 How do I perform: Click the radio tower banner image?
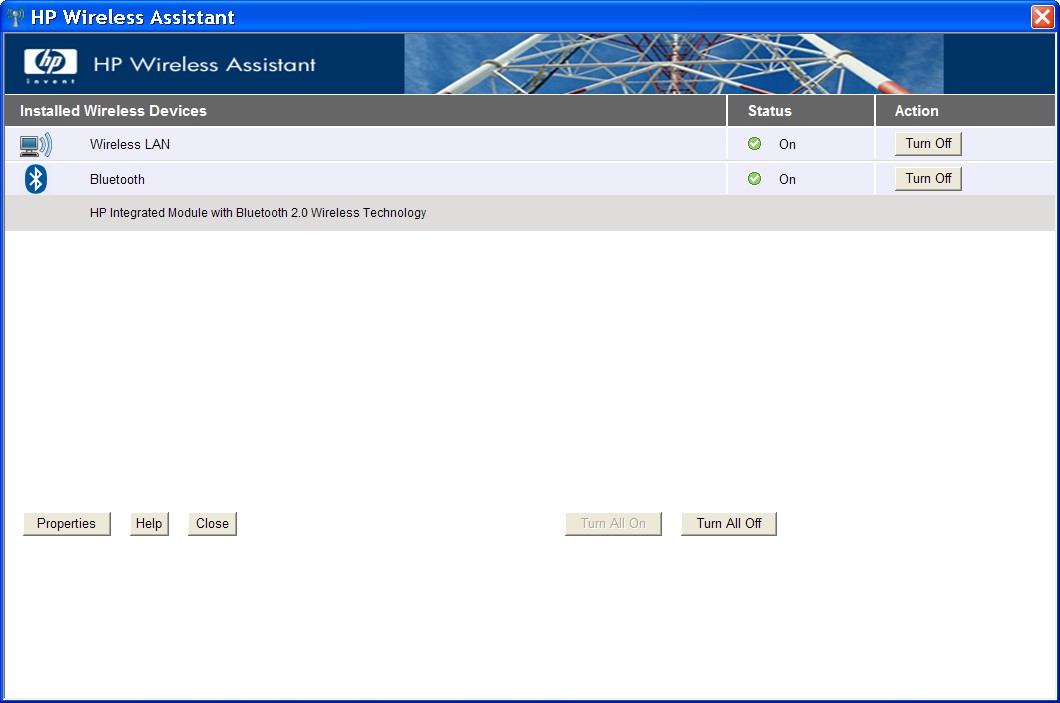(673, 64)
